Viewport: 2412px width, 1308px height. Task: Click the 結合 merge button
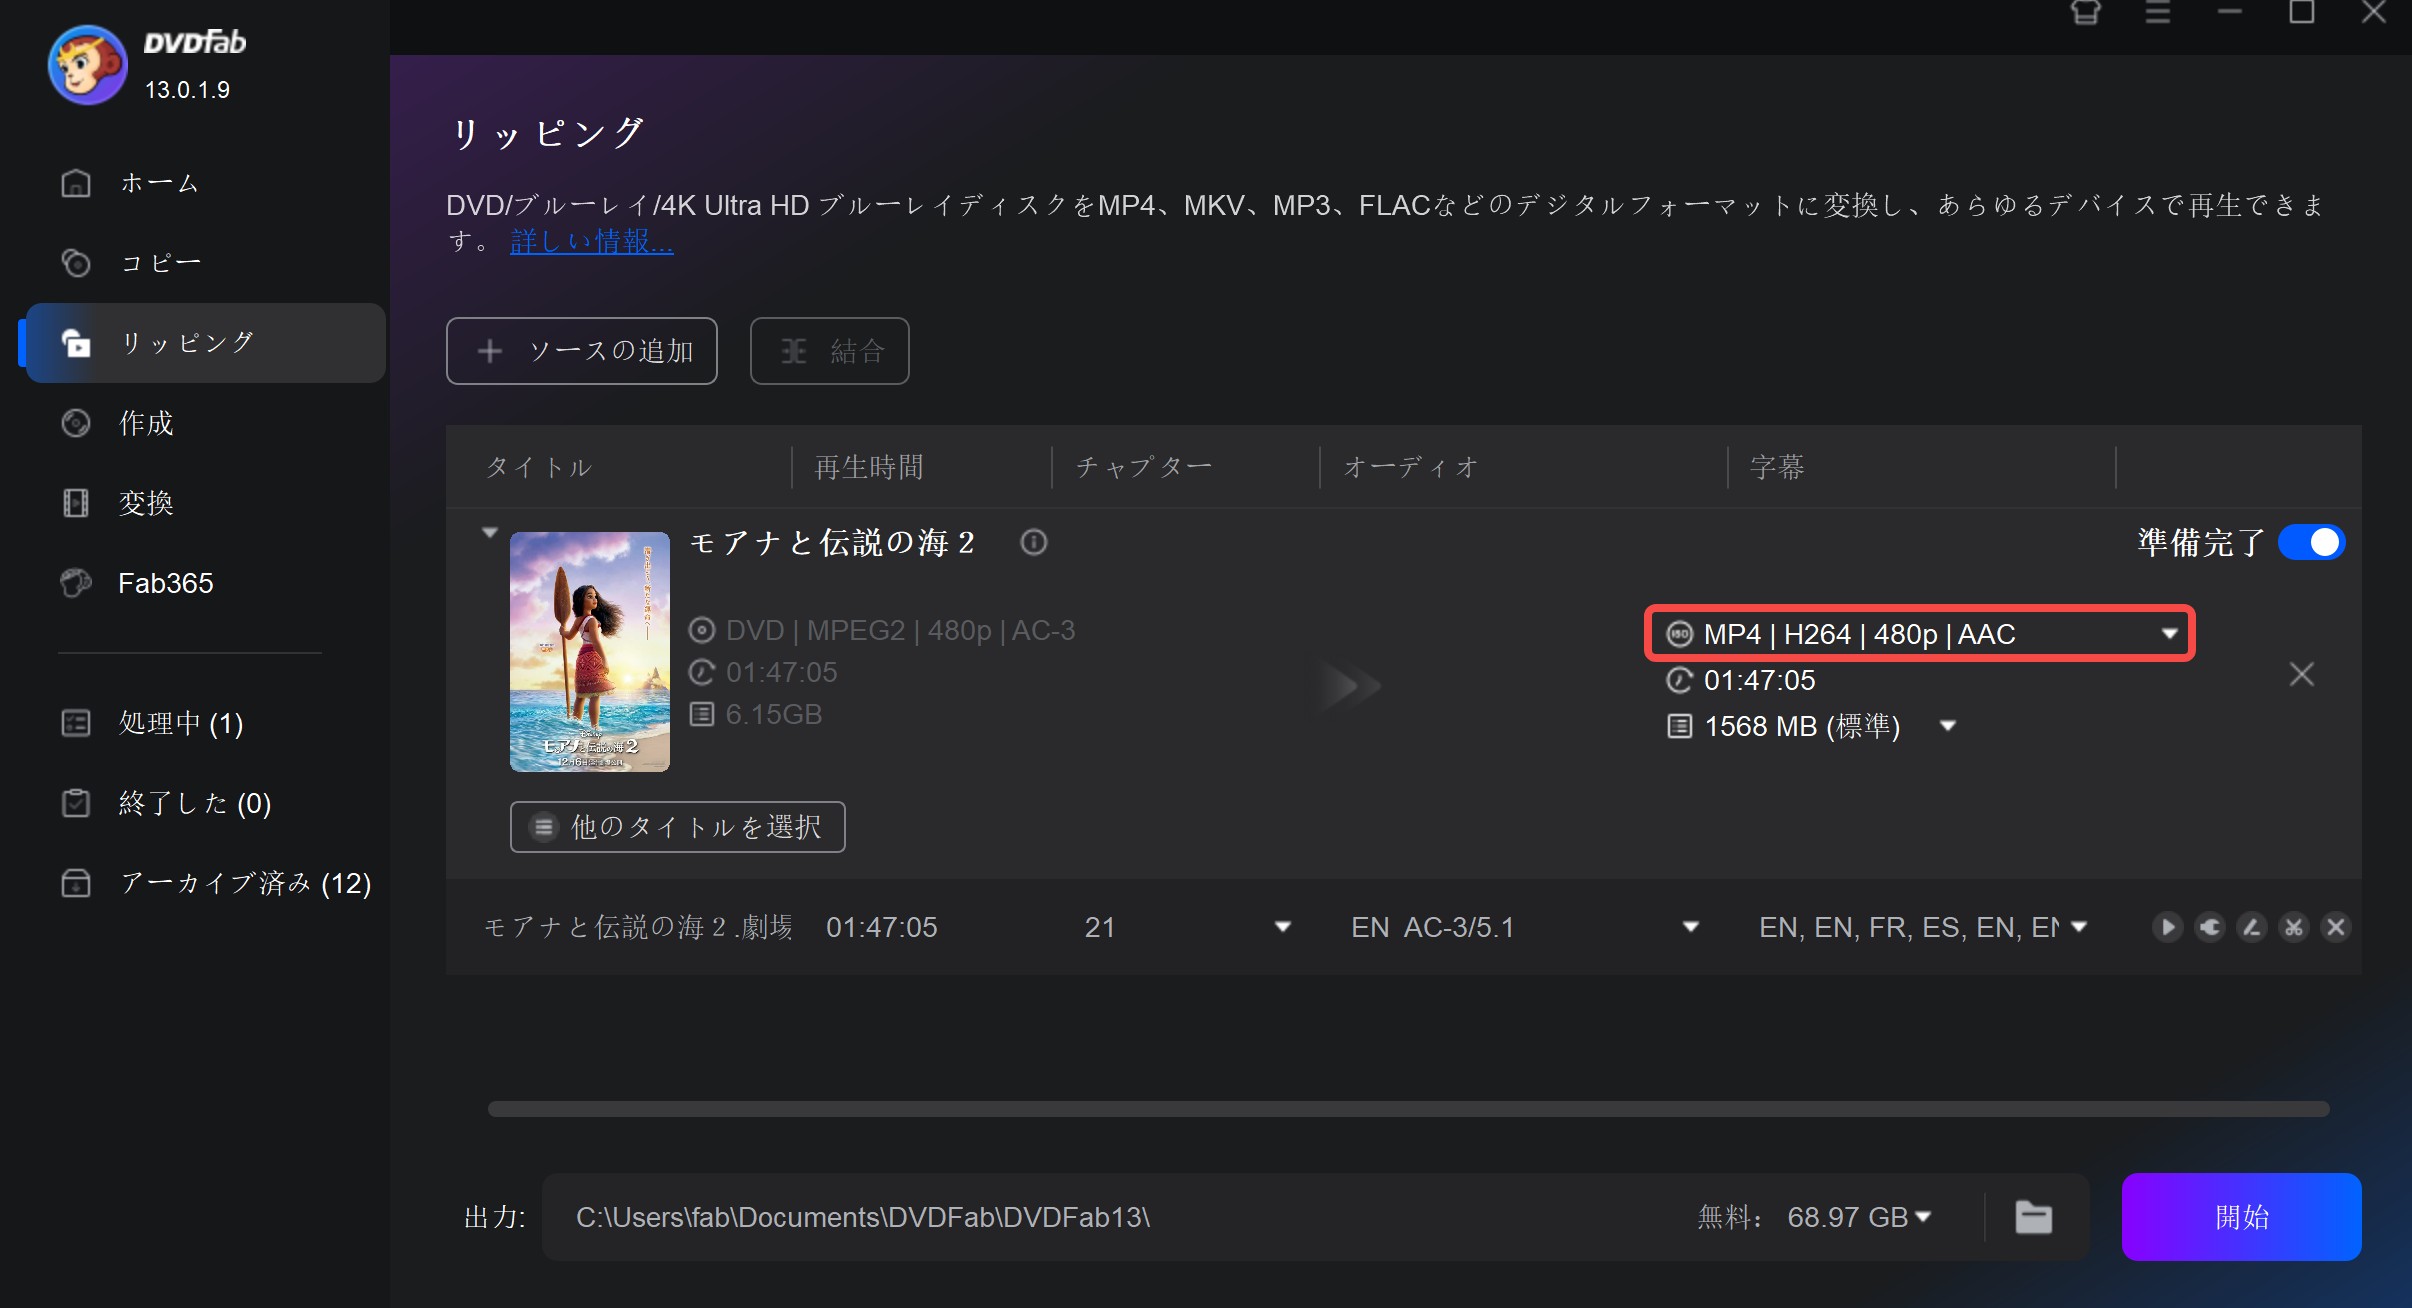point(830,351)
